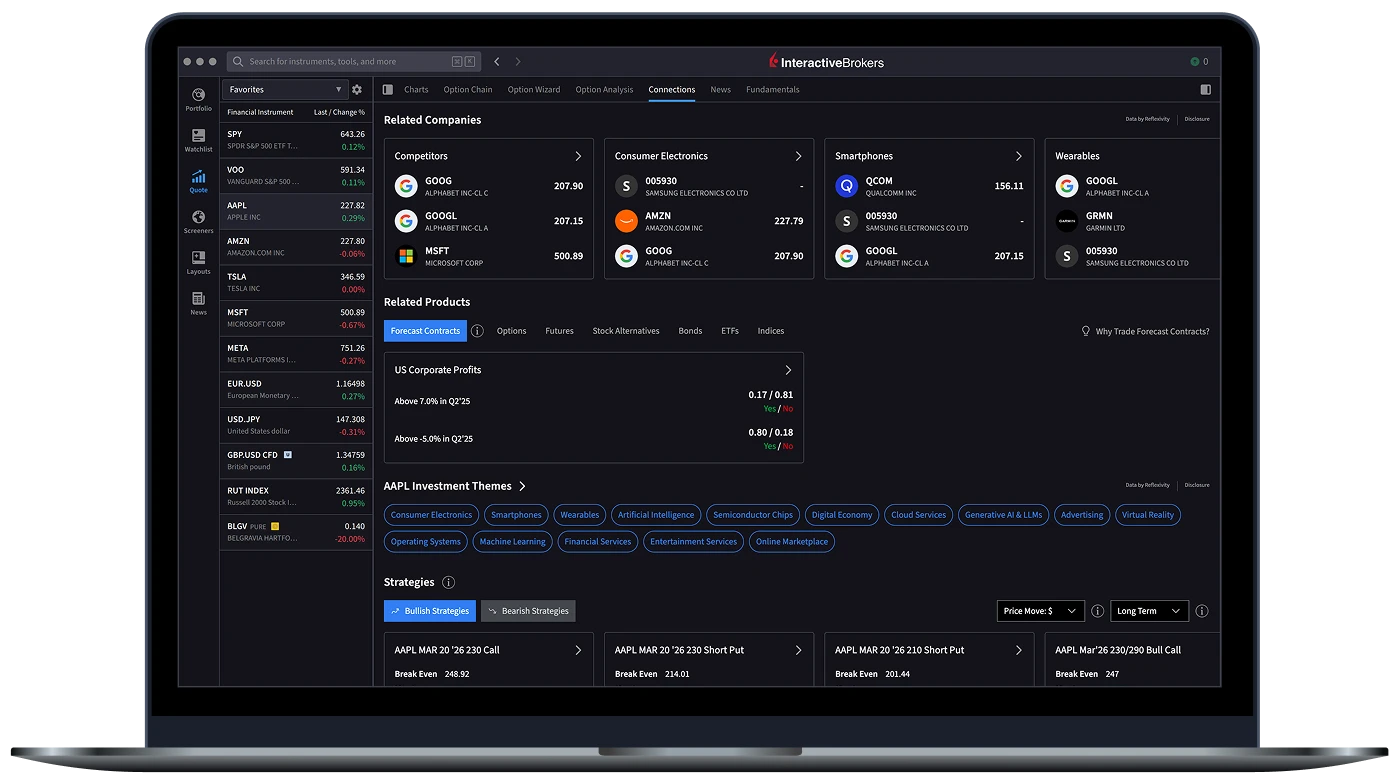Image resolution: width=1398 pixels, height=783 pixels.
Task: Select Bullish Strategies
Action: click(x=430, y=611)
